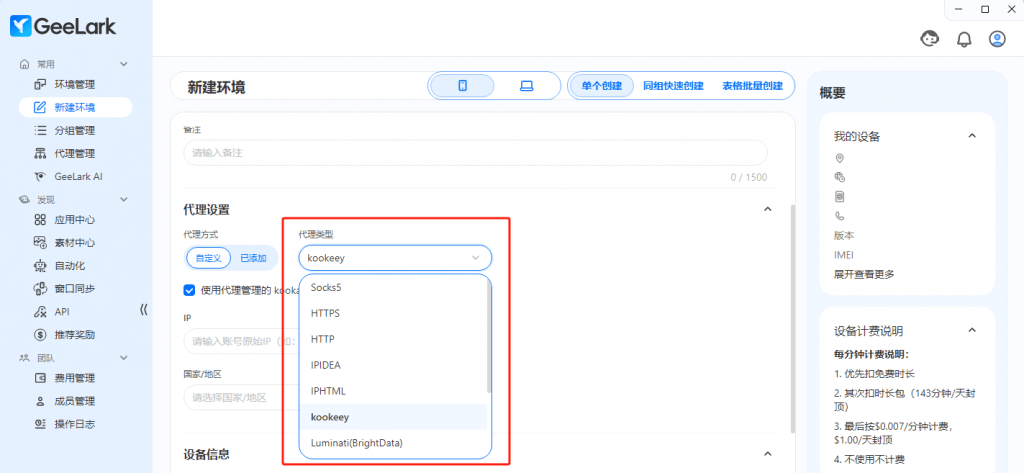This screenshot has height=473, width=1024.
Task: Switch proxy mode to 已添加
Action: (253, 258)
